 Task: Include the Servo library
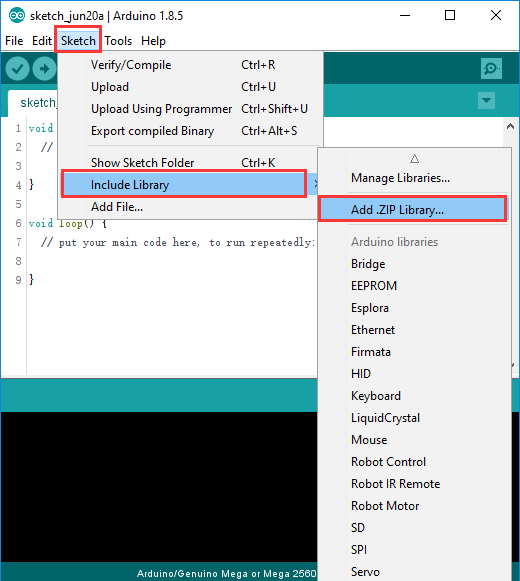coord(414,572)
